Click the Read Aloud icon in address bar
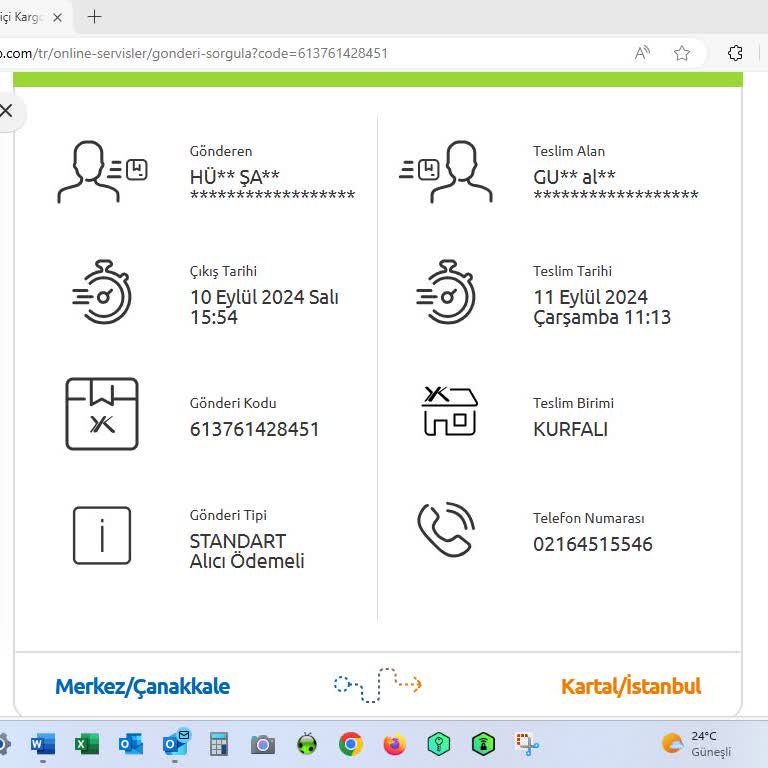 [642, 53]
